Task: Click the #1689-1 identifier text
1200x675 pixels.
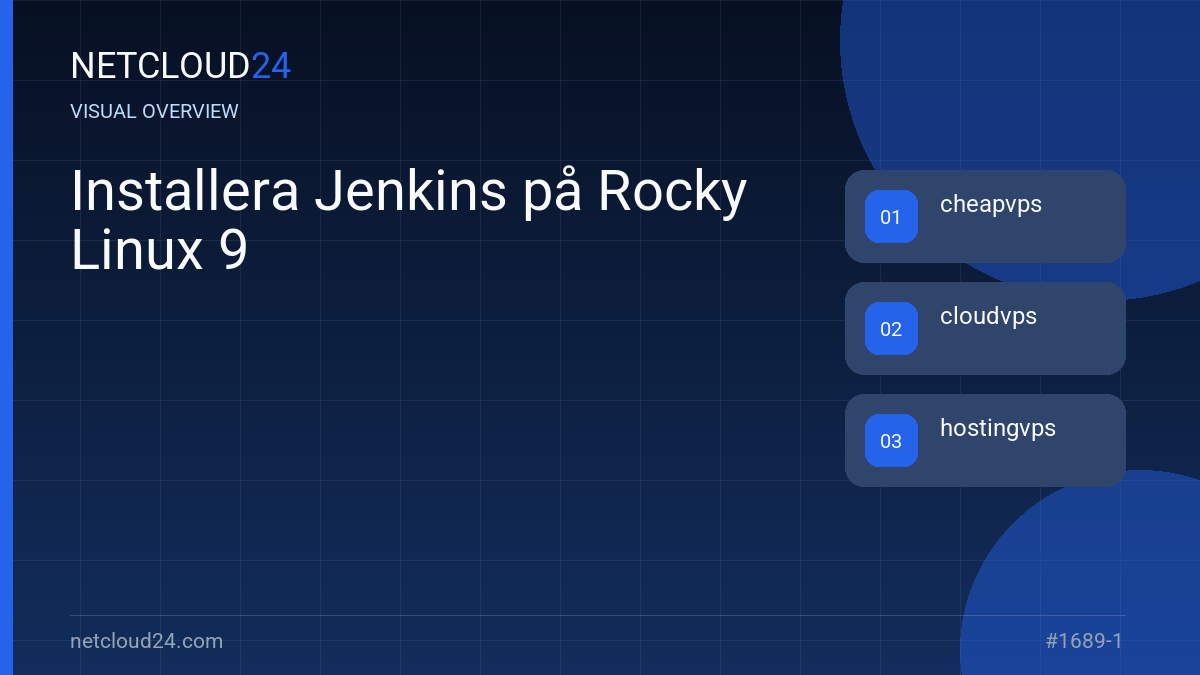Action: pyautogui.click(x=1084, y=641)
